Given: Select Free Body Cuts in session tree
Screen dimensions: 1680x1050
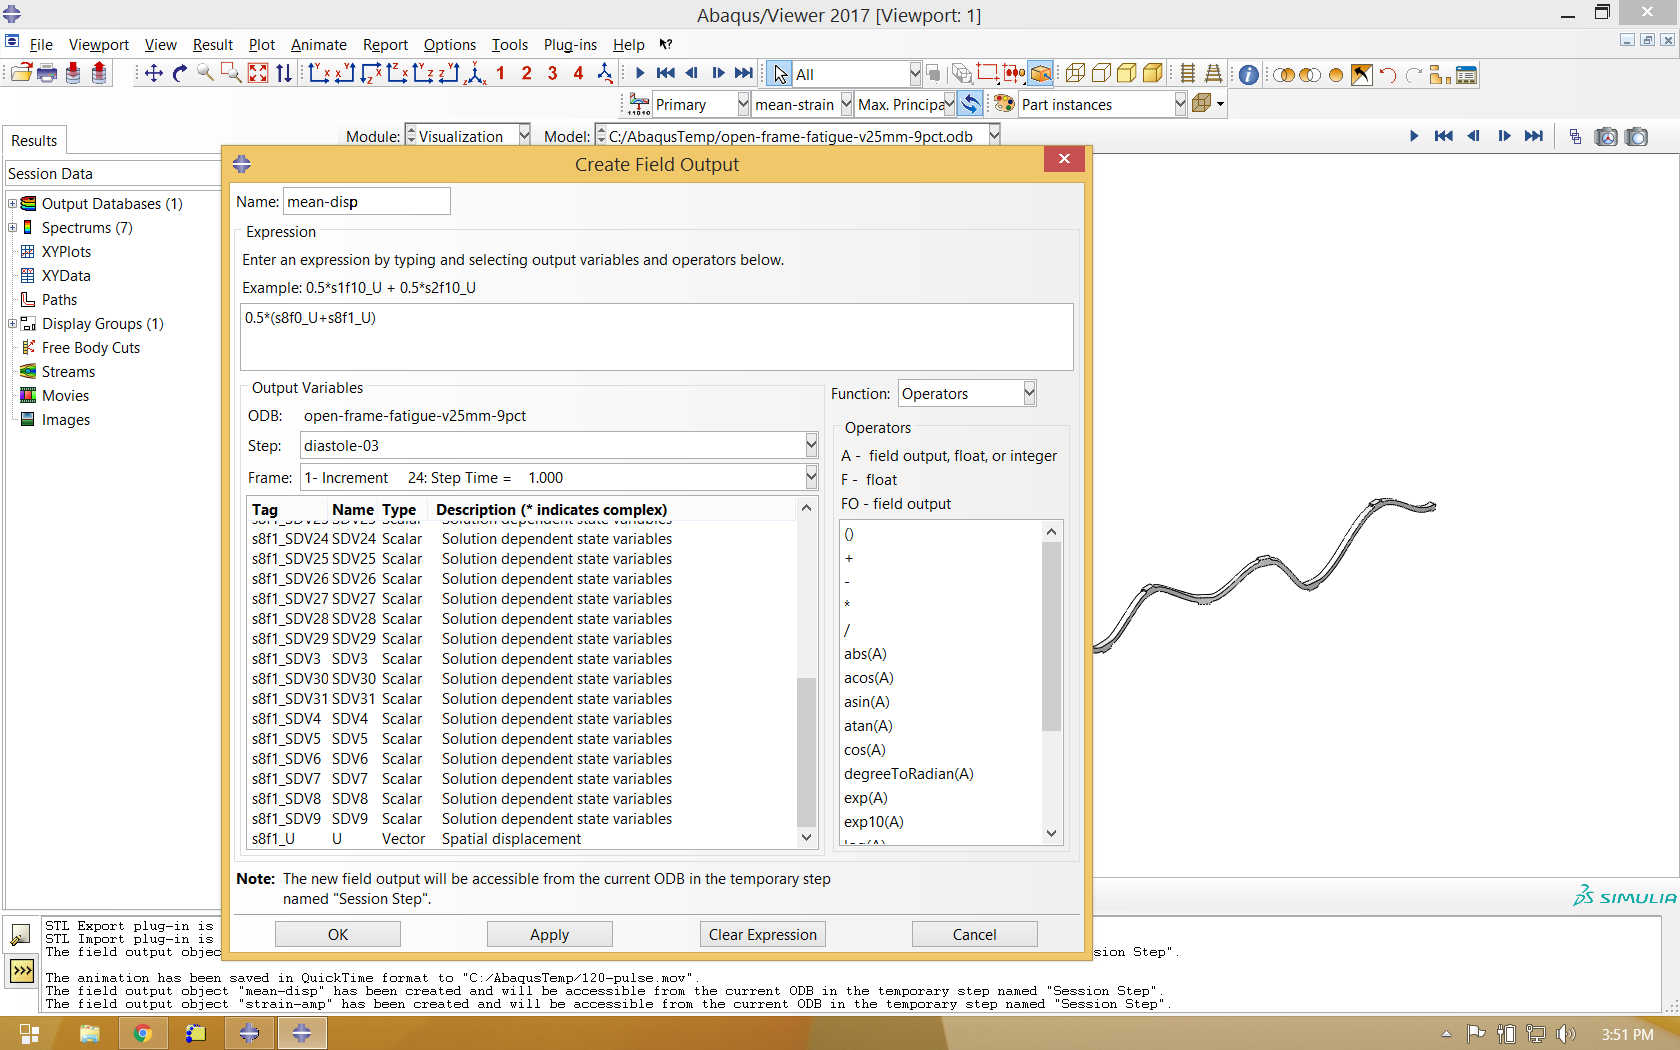Looking at the screenshot, I should pos(91,347).
